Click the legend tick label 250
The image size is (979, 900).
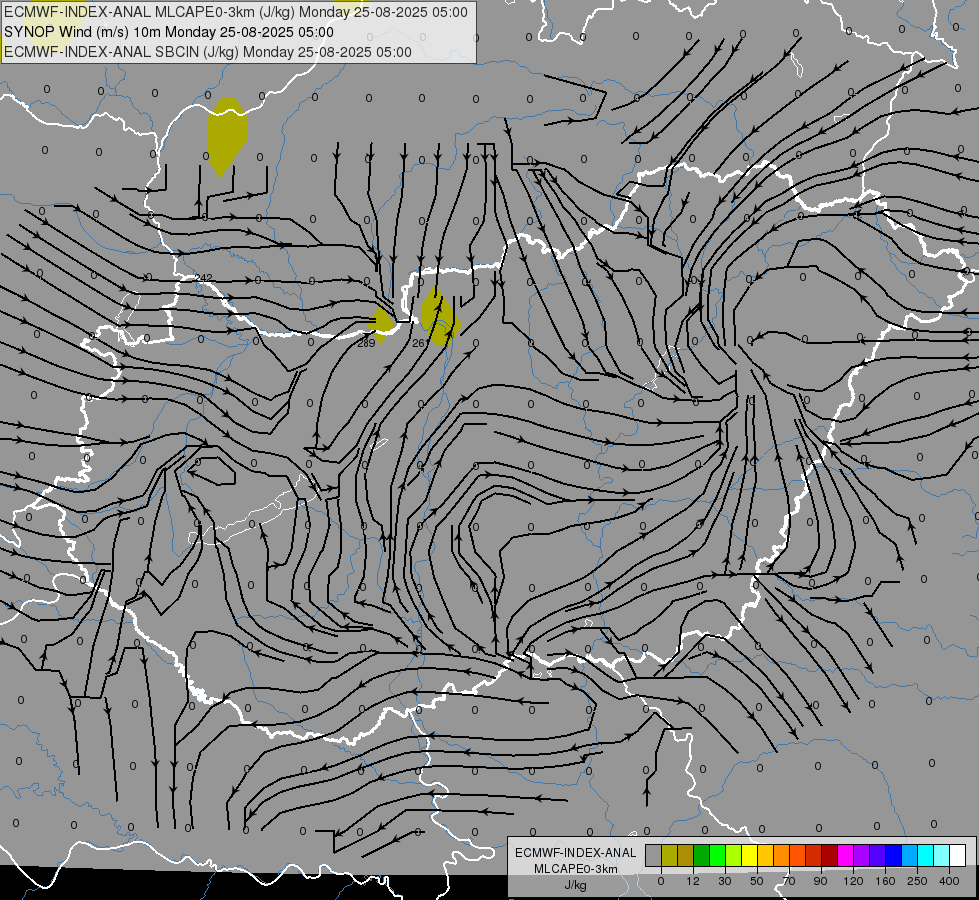[x=917, y=881]
